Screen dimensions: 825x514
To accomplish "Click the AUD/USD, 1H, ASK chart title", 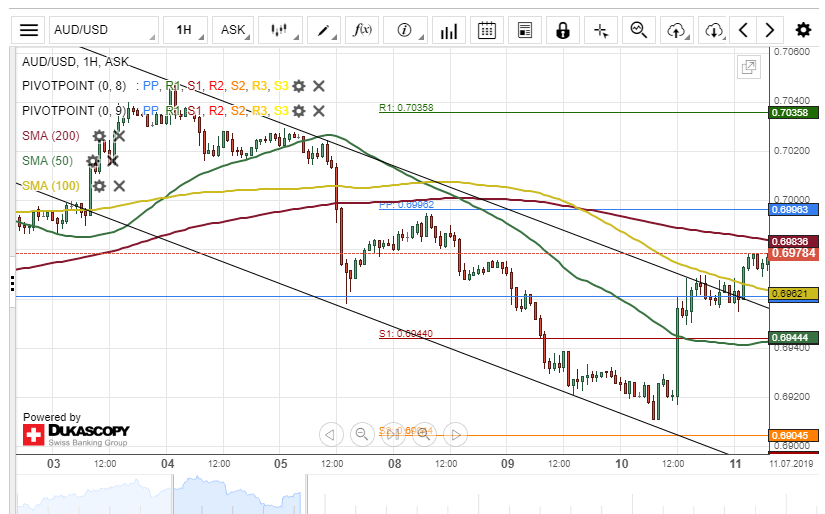I will [x=75, y=62].
